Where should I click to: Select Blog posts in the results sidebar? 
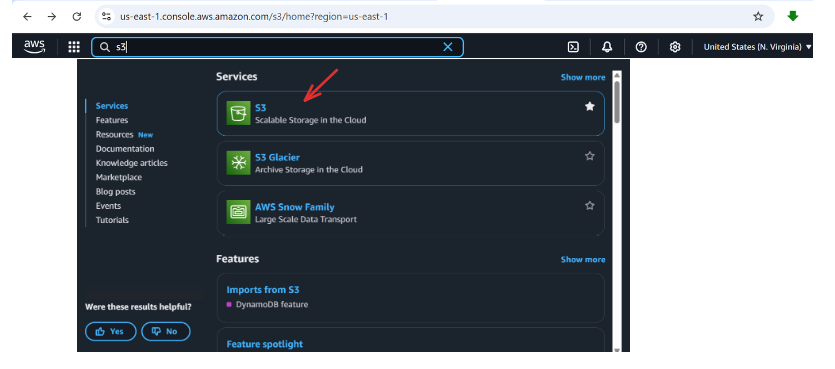(116, 192)
